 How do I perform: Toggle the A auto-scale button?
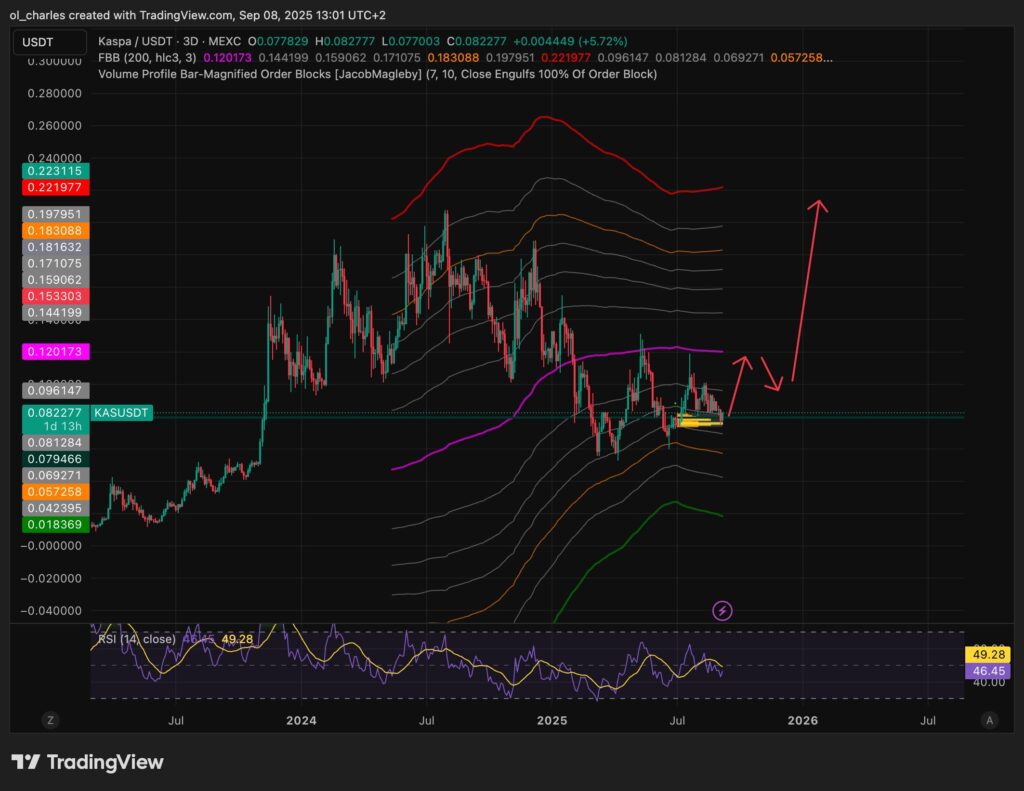click(989, 720)
